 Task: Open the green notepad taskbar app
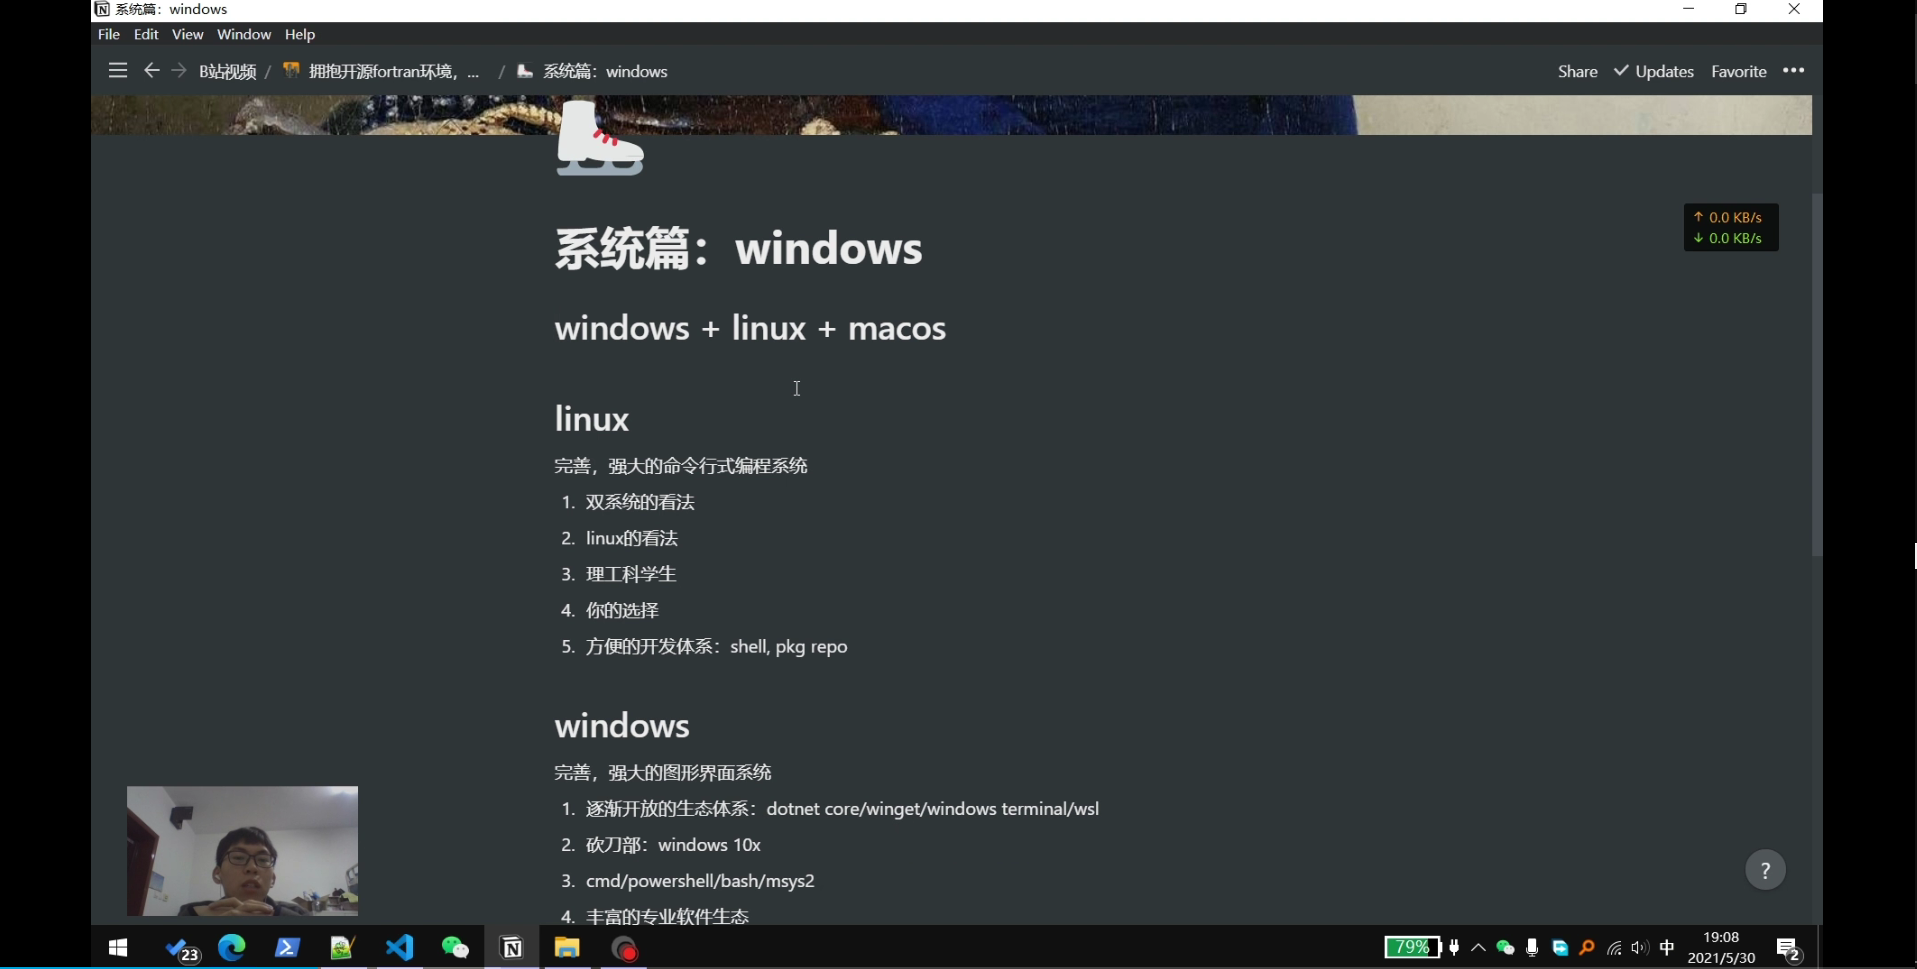(342, 948)
